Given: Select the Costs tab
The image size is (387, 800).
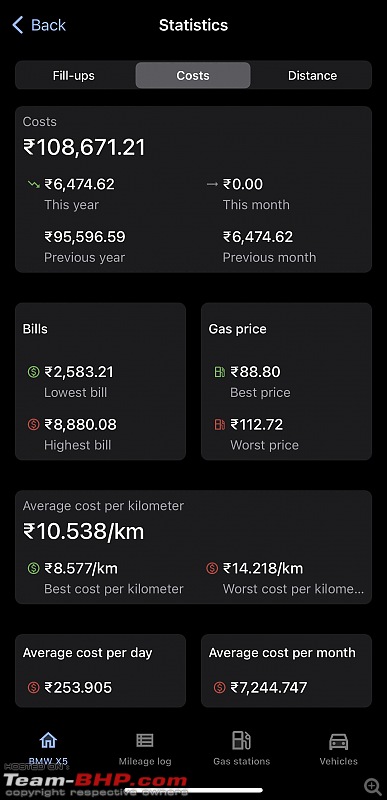Looking at the screenshot, I should [x=193, y=76].
